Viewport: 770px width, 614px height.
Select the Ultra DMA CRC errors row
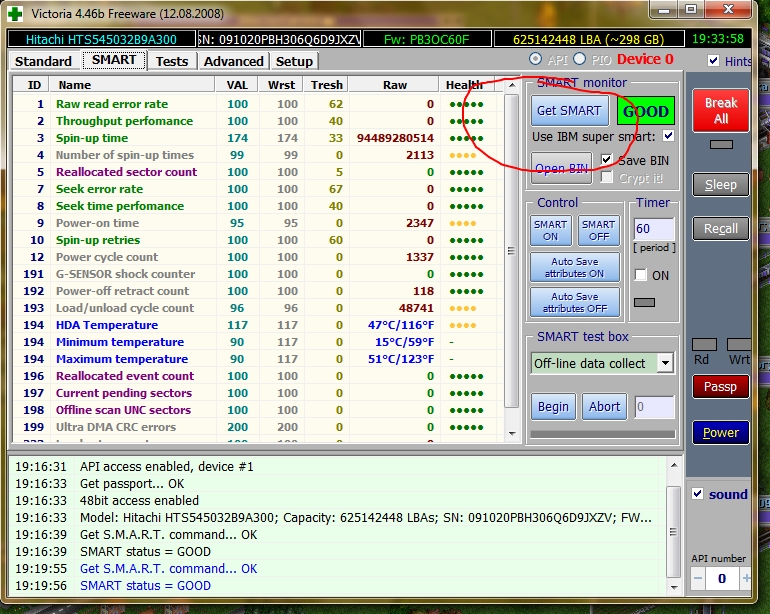pyautogui.click(x=257, y=427)
